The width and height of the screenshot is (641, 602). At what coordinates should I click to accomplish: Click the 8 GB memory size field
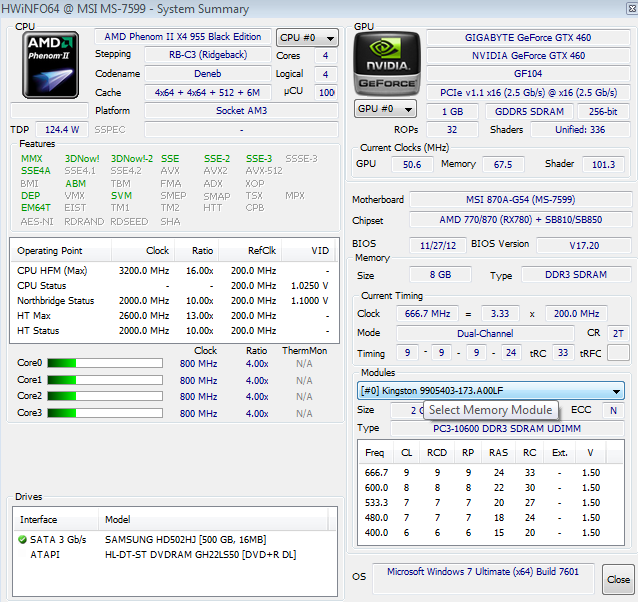click(x=440, y=275)
